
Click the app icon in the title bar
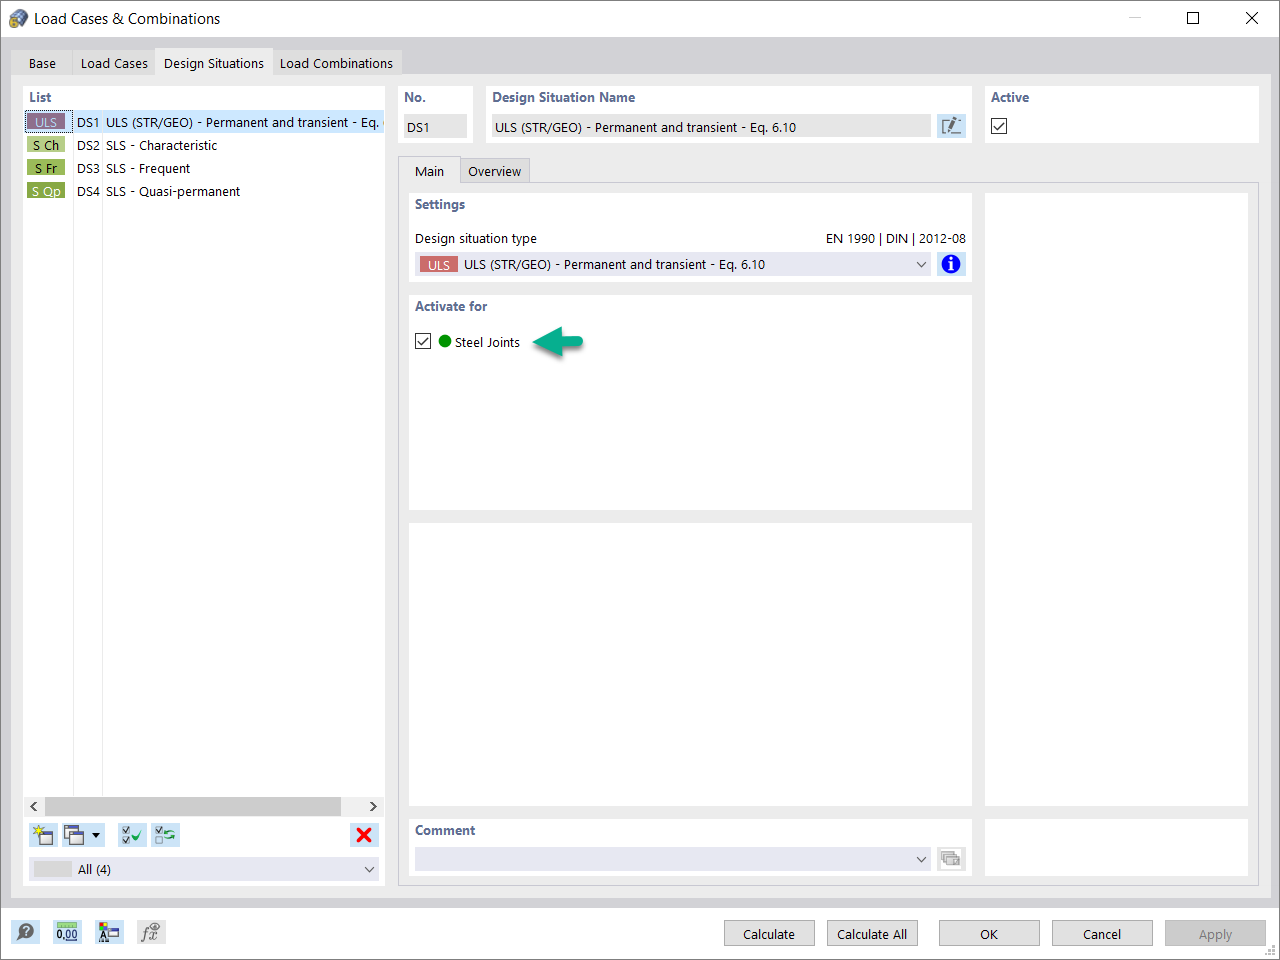[18, 18]
